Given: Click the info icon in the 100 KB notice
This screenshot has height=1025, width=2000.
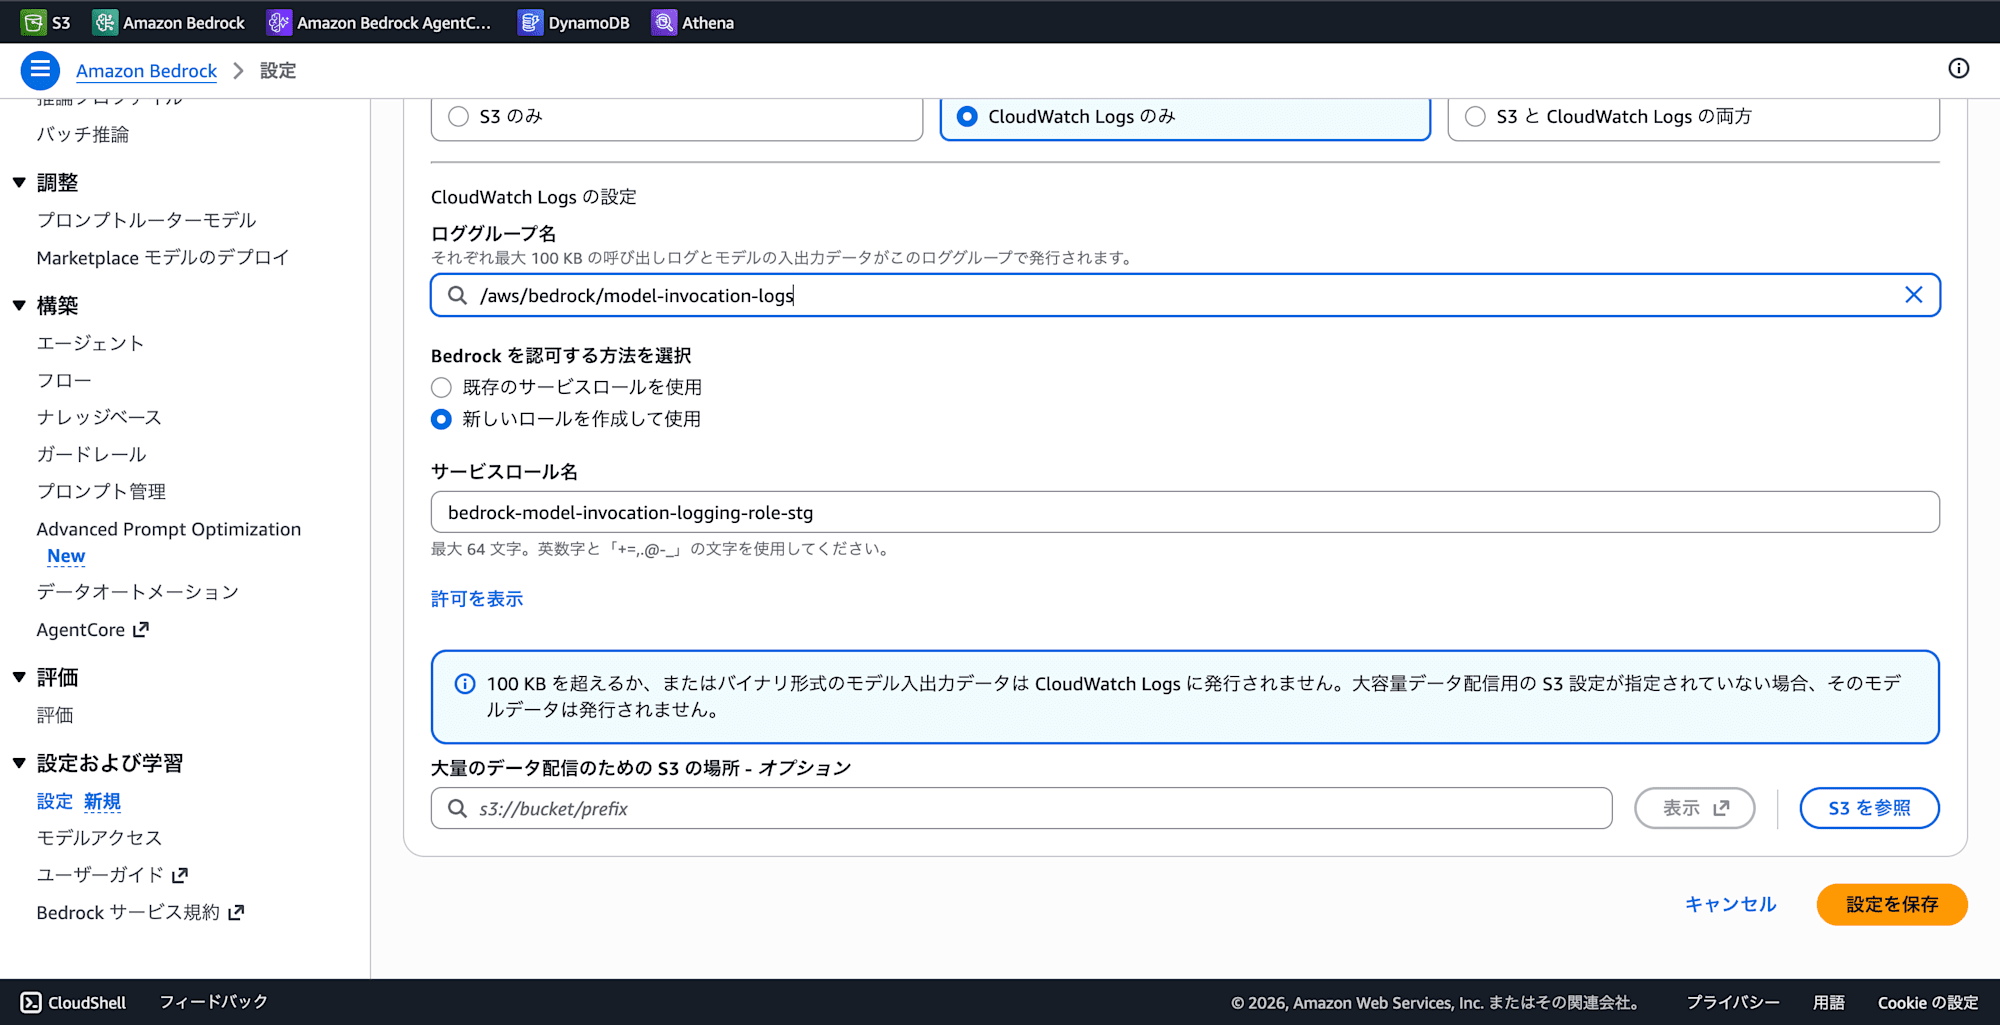Looking at the screenshot, I should tap(465, 684).
